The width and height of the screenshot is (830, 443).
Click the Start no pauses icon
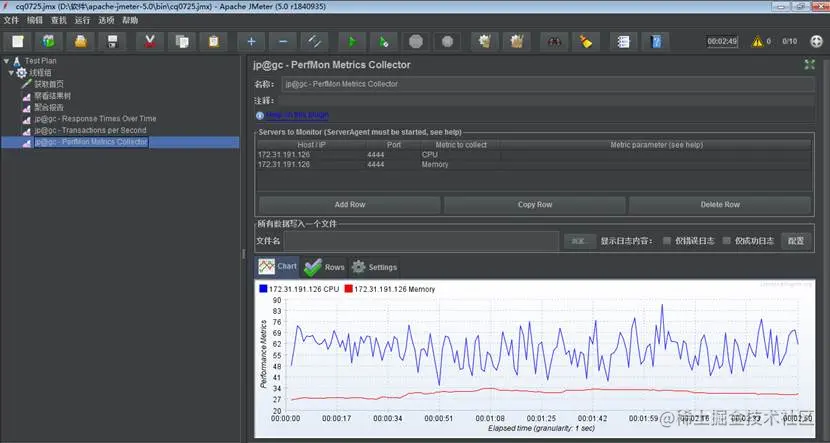pyautogui.click(x=384, y=42)
